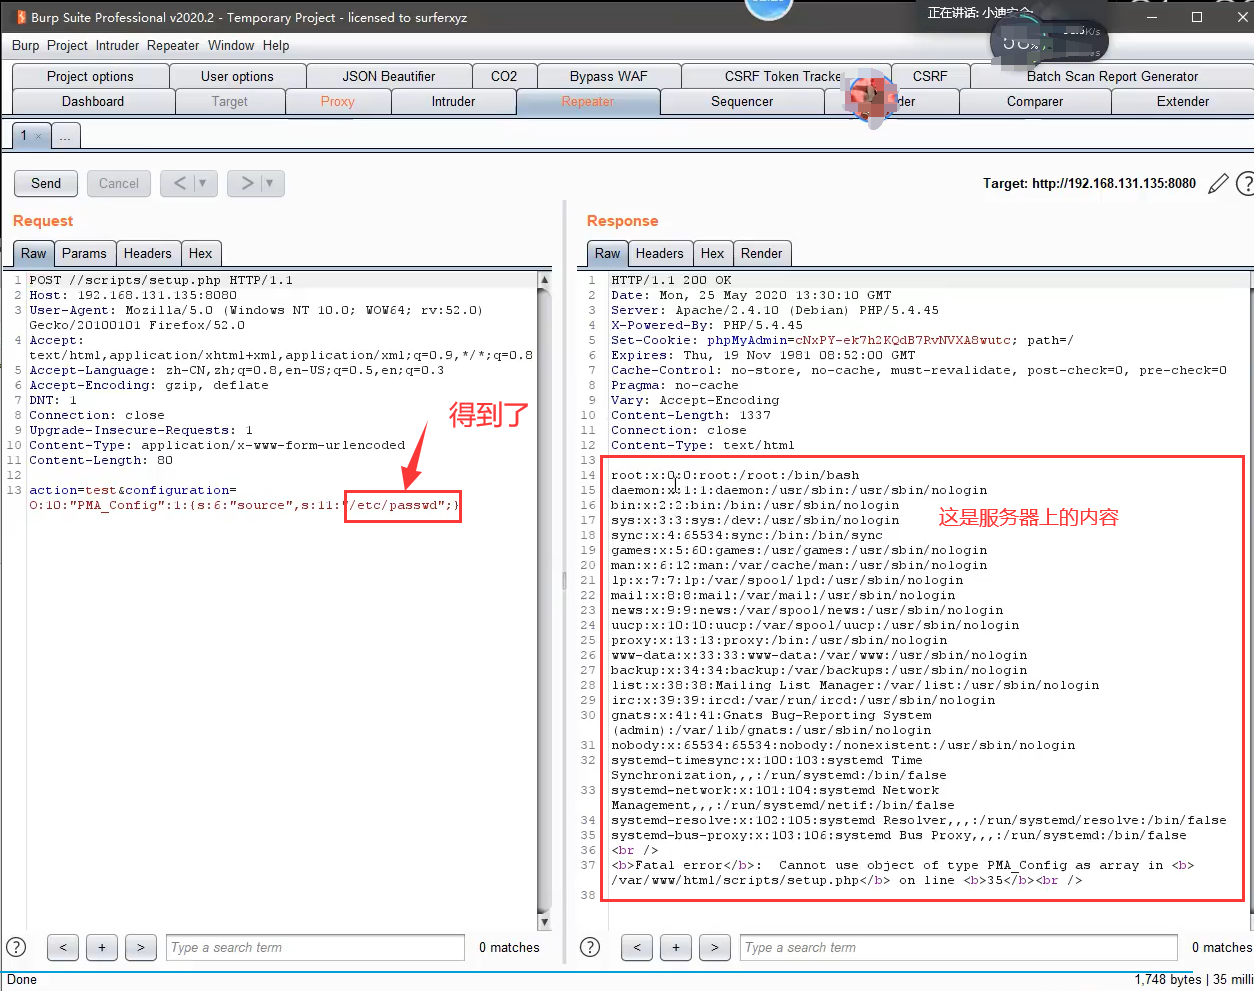Viewport: 1254px width, 991px height.
Task: Select the request Hex tab
Action: [200, 253]
